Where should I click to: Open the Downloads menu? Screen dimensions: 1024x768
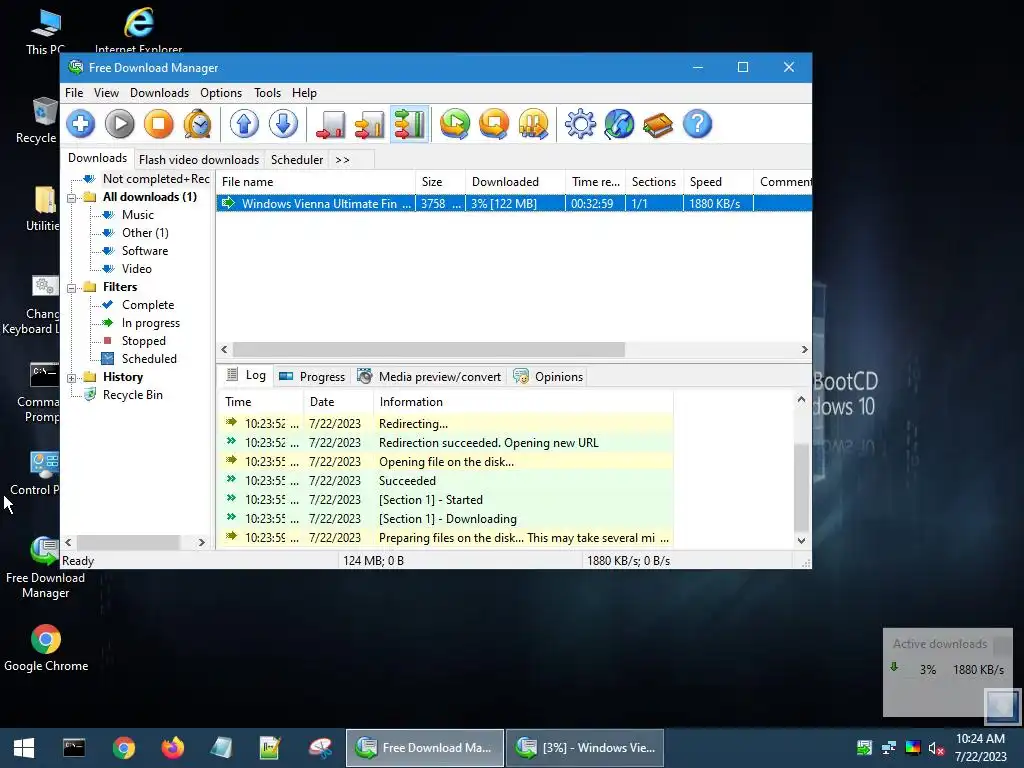(159, 93)
